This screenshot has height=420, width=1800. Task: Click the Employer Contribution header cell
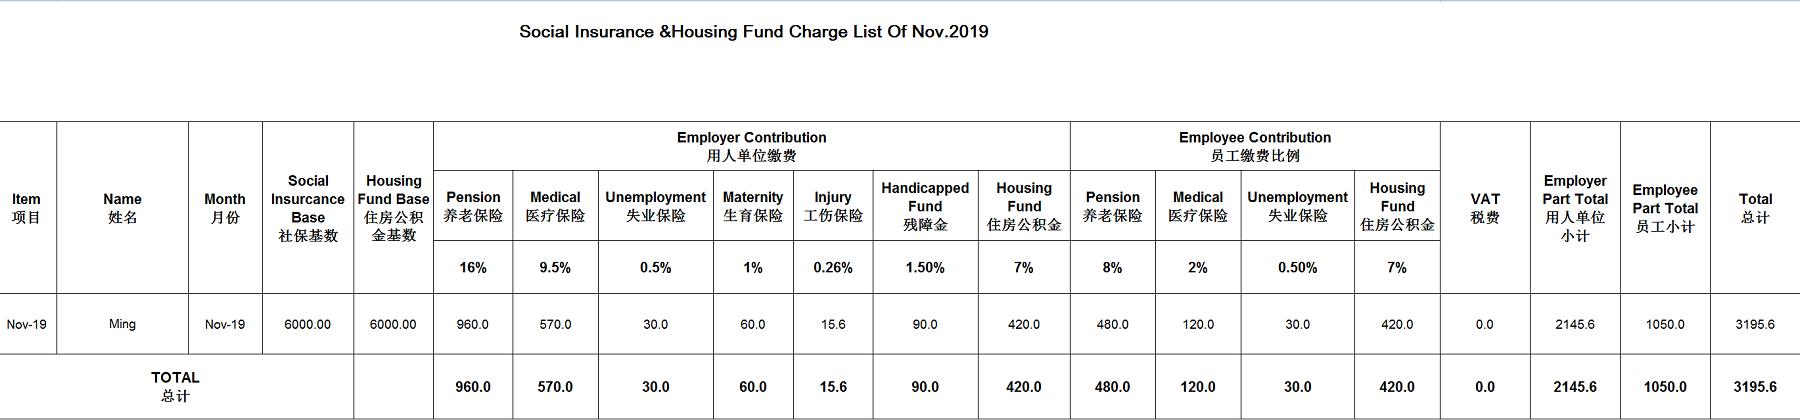tap(752, 146)
